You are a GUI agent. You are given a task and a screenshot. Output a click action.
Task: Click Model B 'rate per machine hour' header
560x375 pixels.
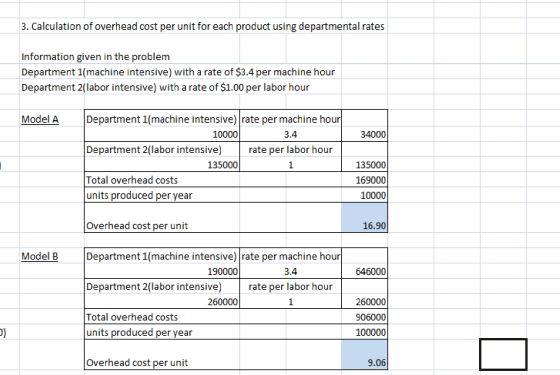(290, 256)
